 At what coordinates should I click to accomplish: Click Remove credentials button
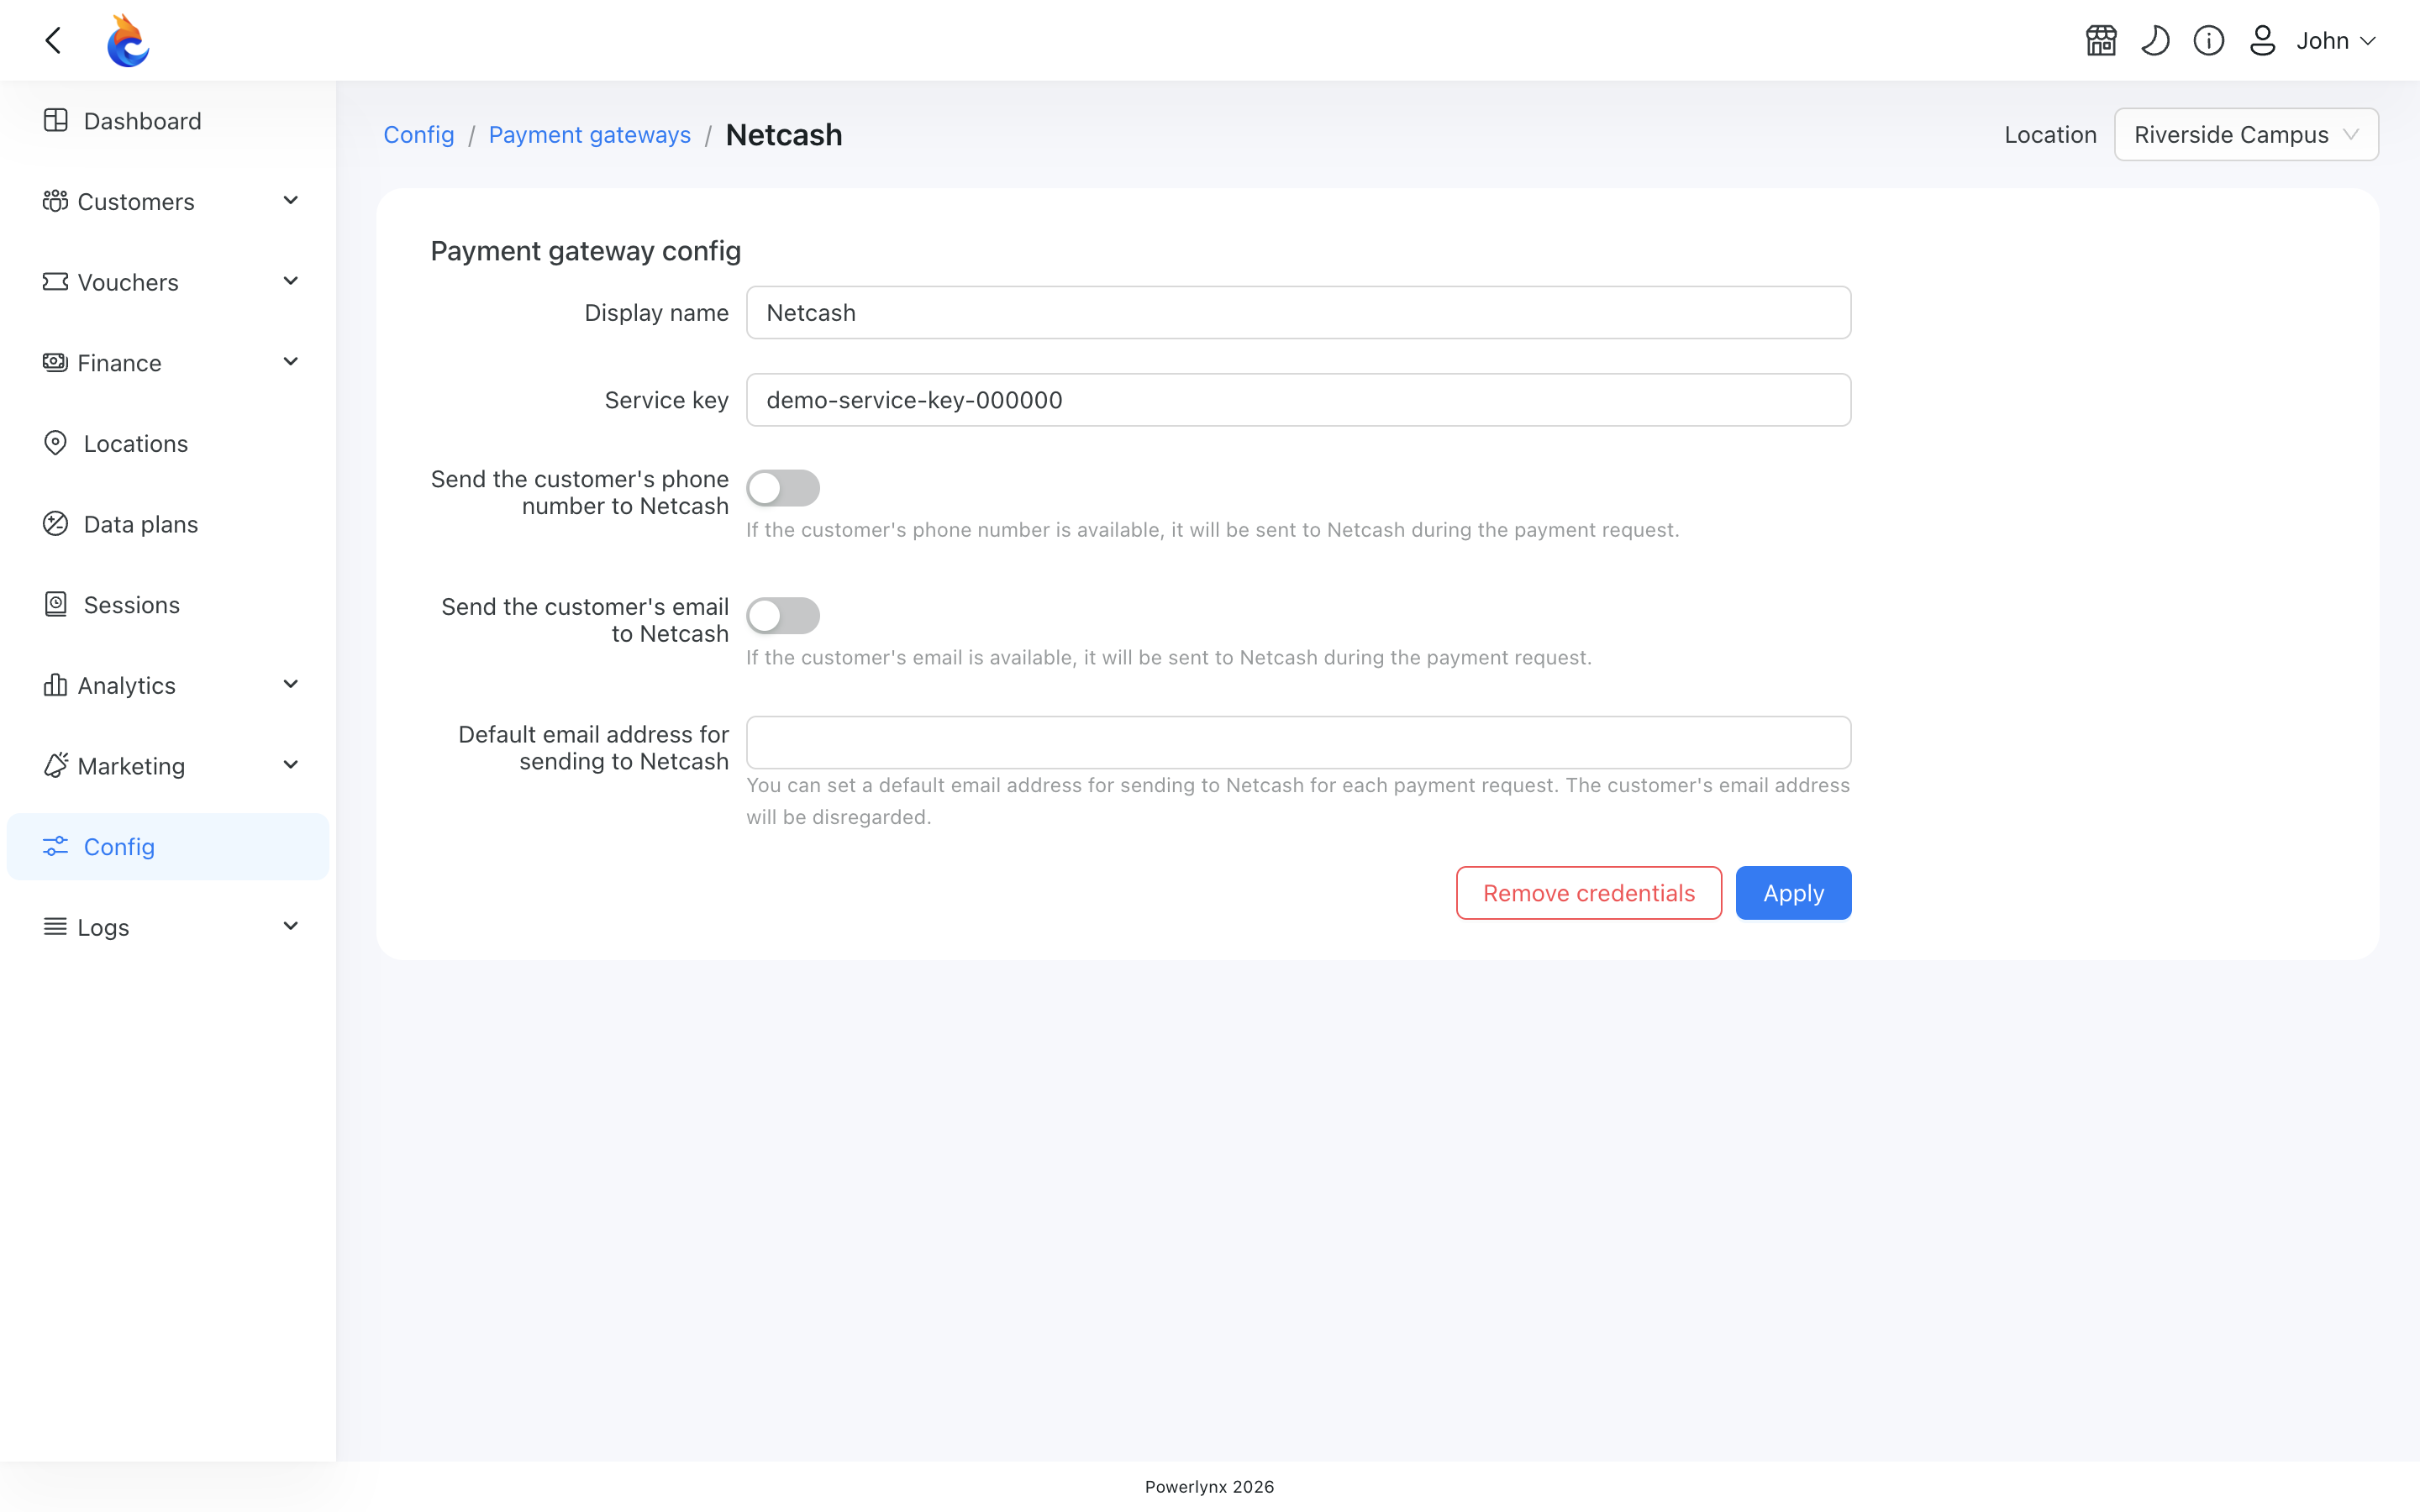point(1589,893)
